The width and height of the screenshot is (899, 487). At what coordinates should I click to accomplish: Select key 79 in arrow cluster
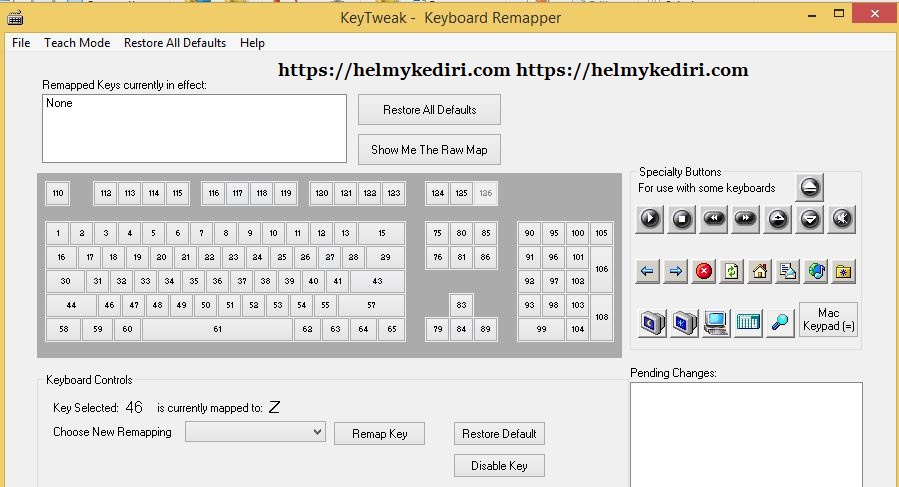[438, 329]
